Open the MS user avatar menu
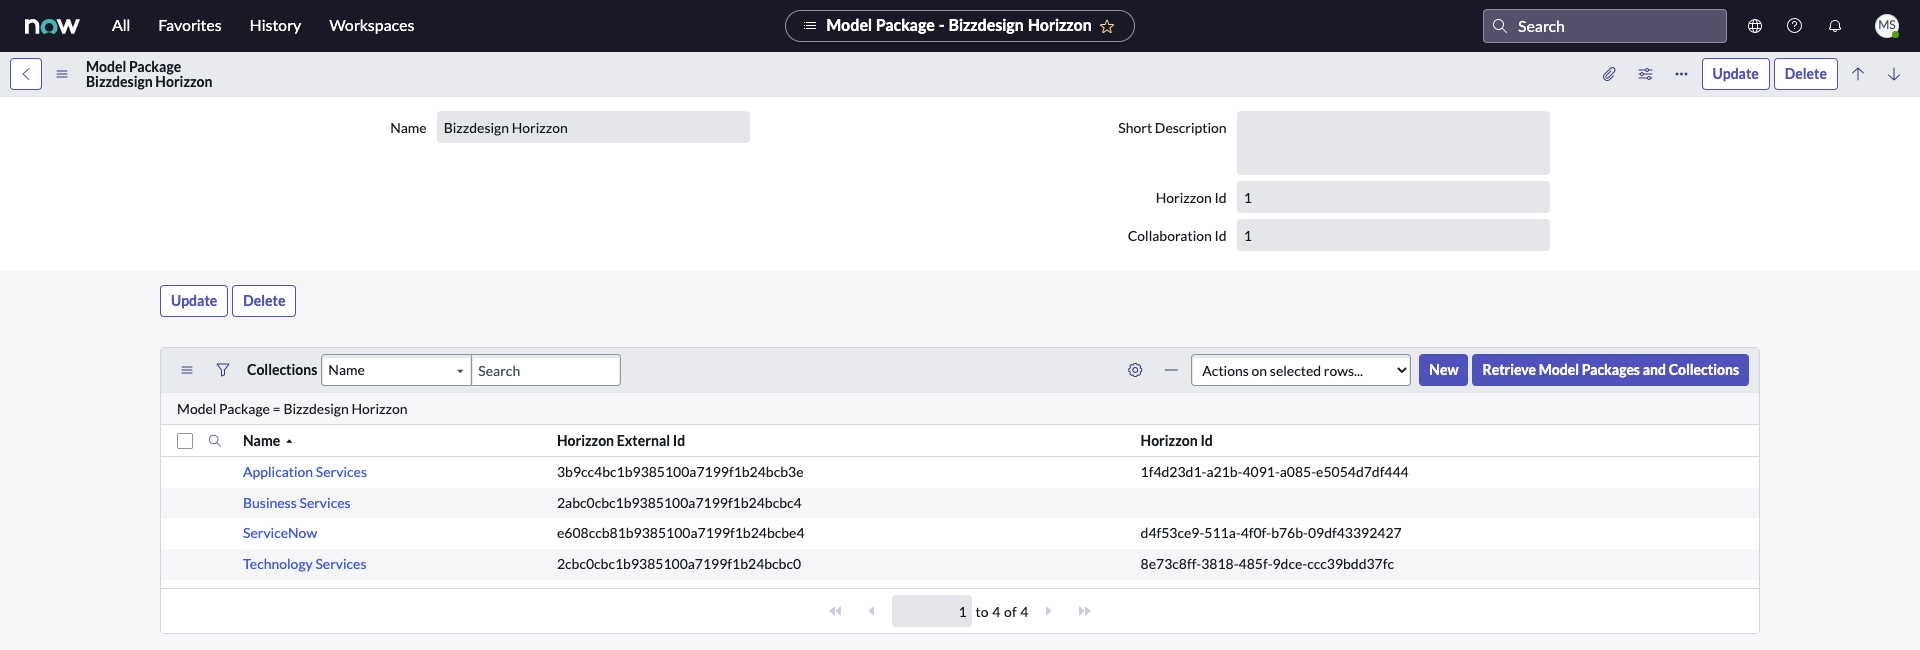This screenshot has width=1920, height=650. (x=1887, y=26)
